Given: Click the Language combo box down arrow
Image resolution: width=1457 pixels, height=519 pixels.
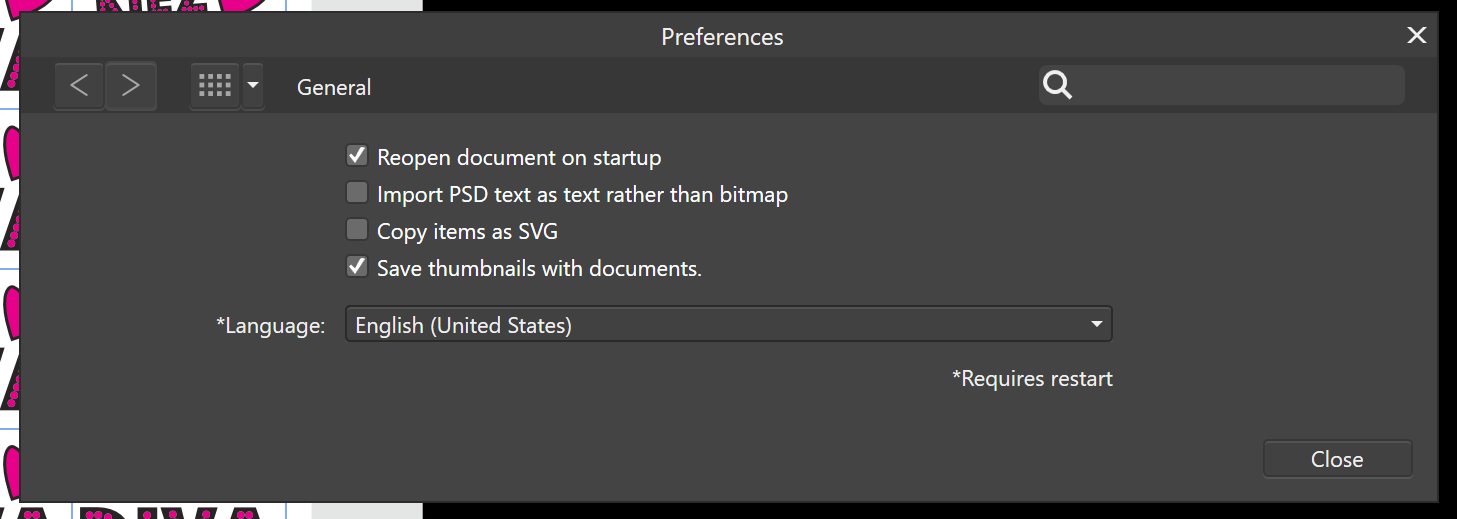Looking at the screenshot, I should tap(1097, 325).
